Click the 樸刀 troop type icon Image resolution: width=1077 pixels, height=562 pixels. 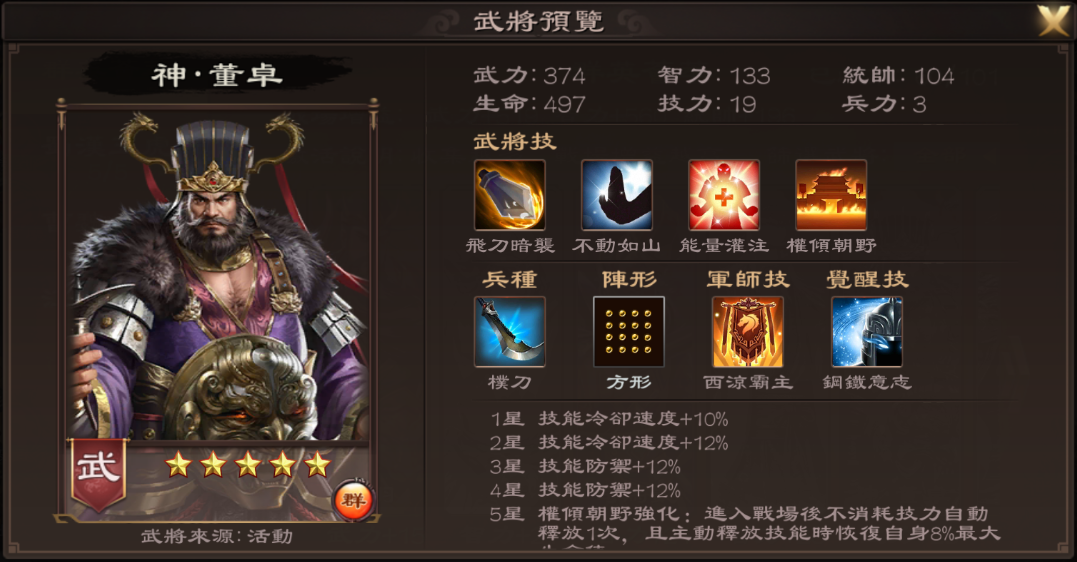coord(510,332)
